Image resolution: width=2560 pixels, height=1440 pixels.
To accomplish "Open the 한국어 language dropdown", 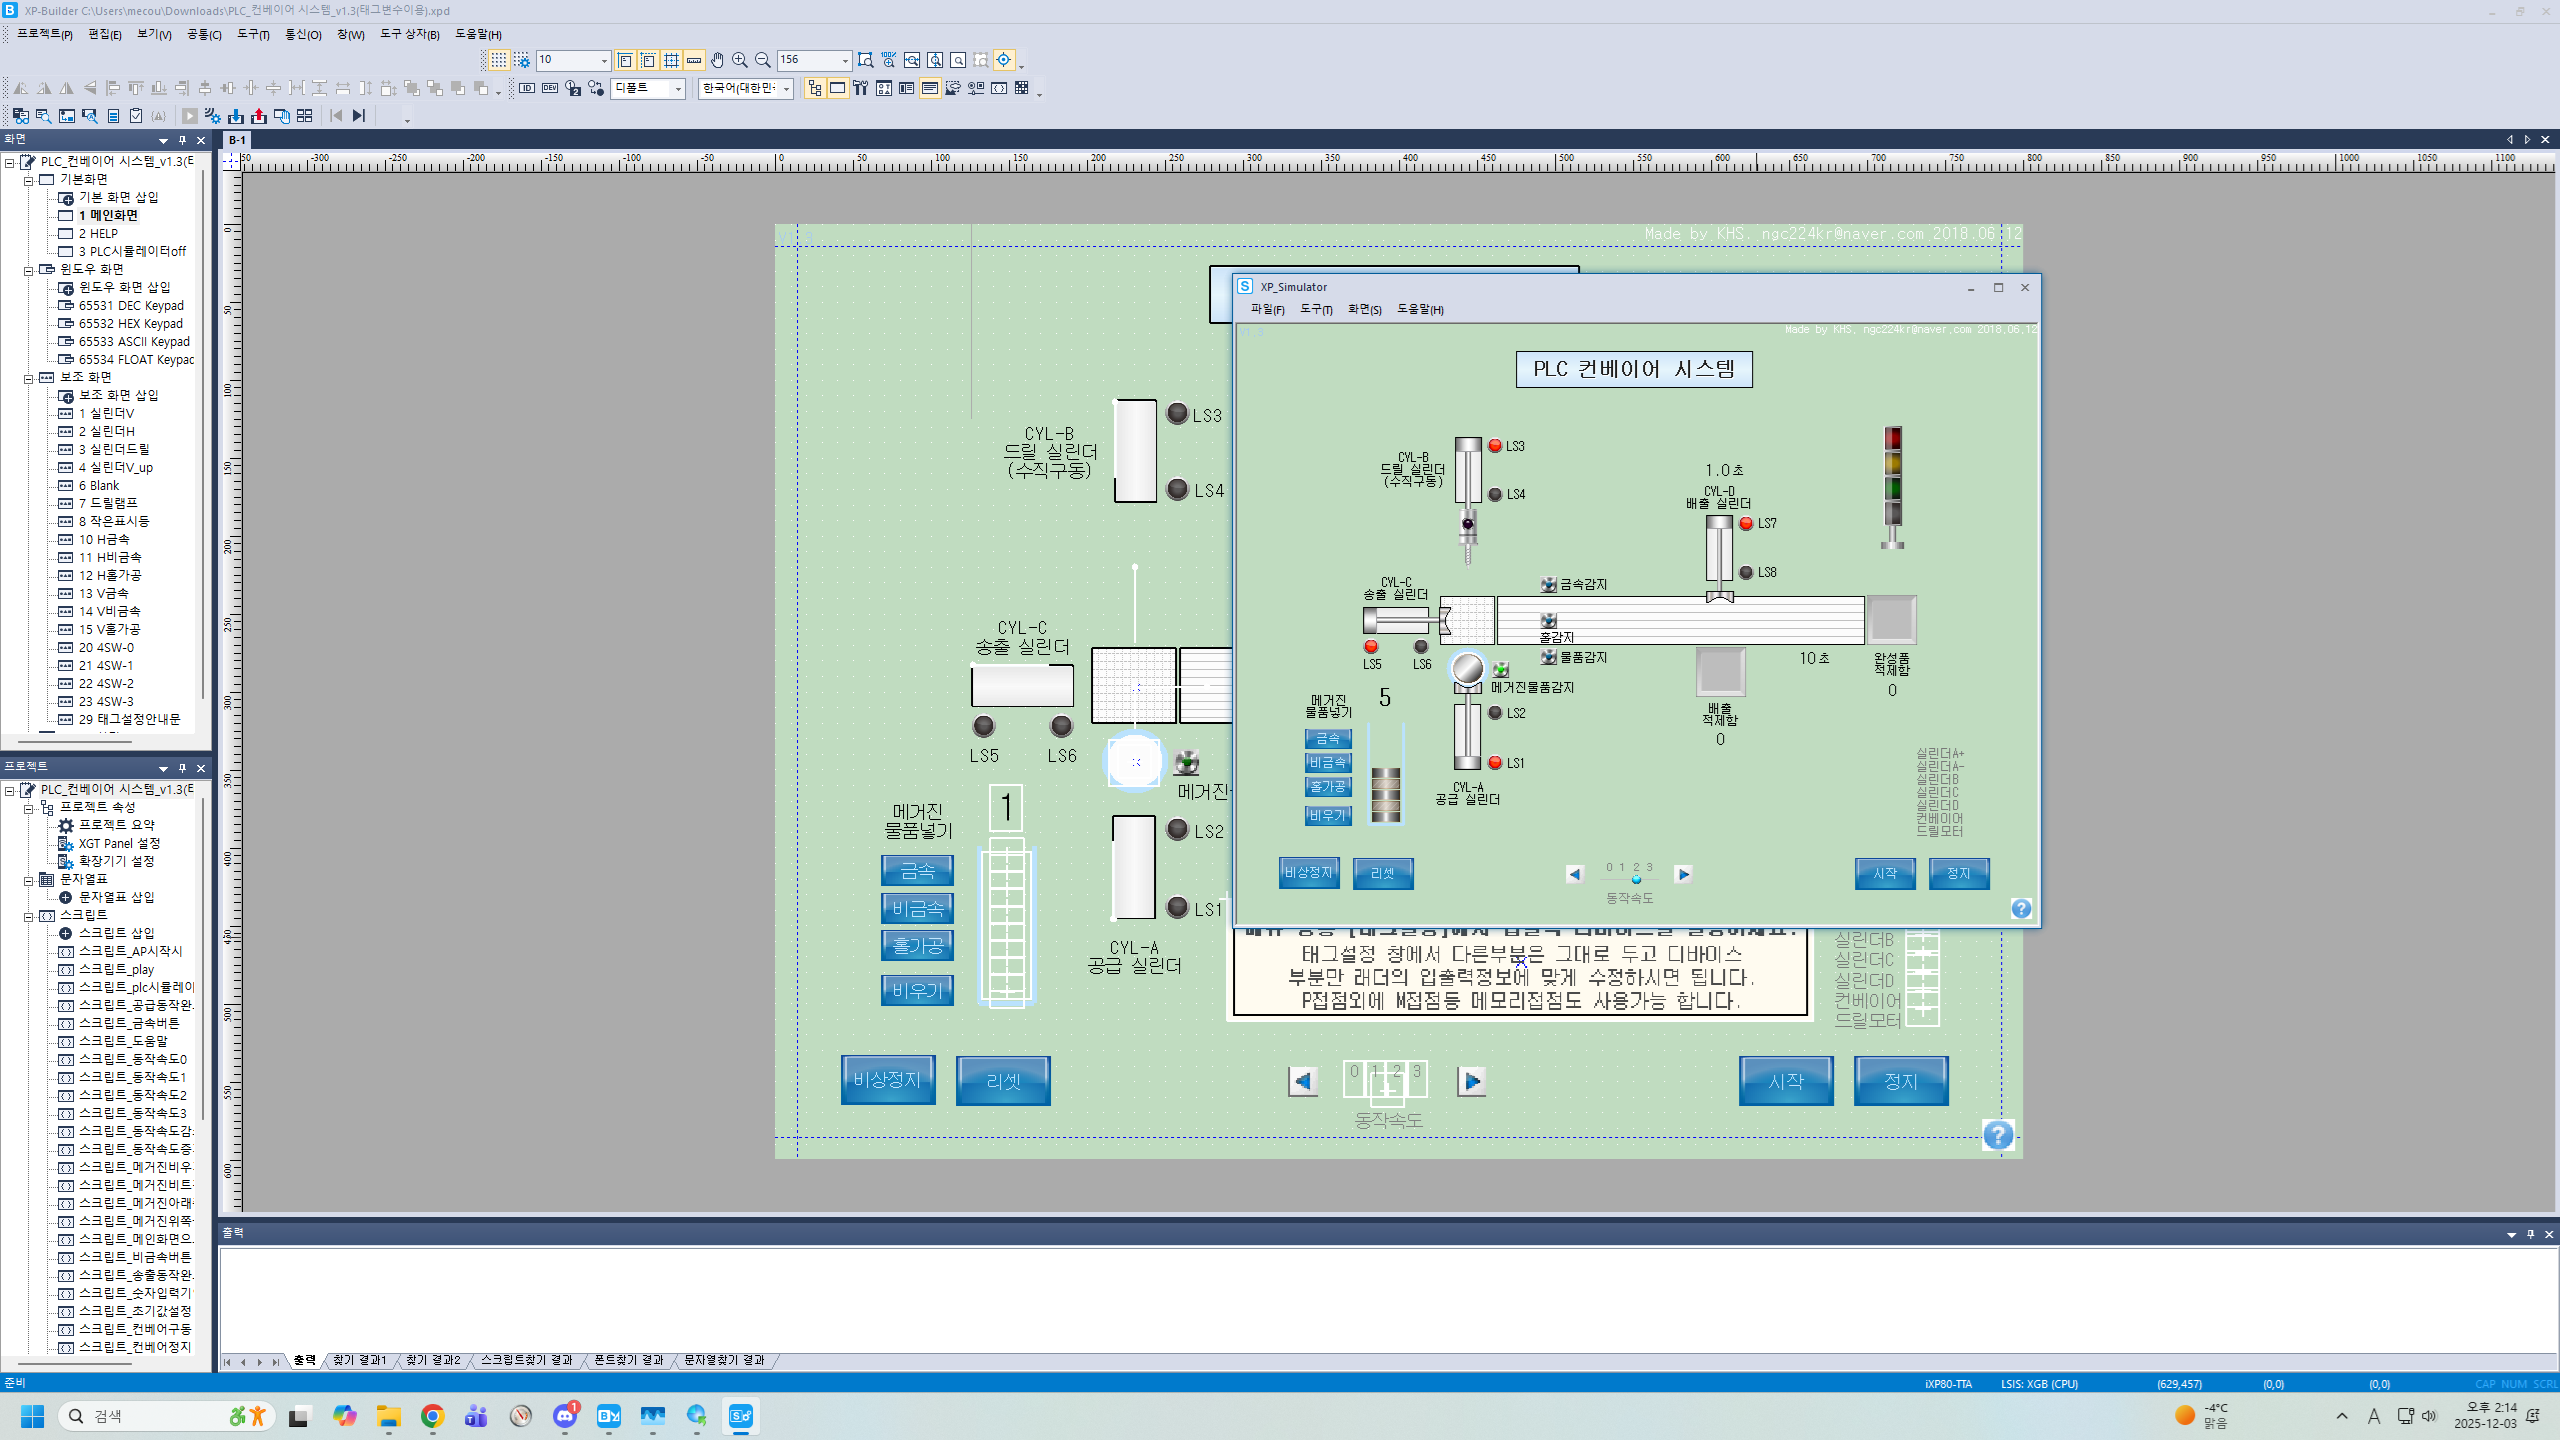I will pyautogui.click(x=787, y=89).
